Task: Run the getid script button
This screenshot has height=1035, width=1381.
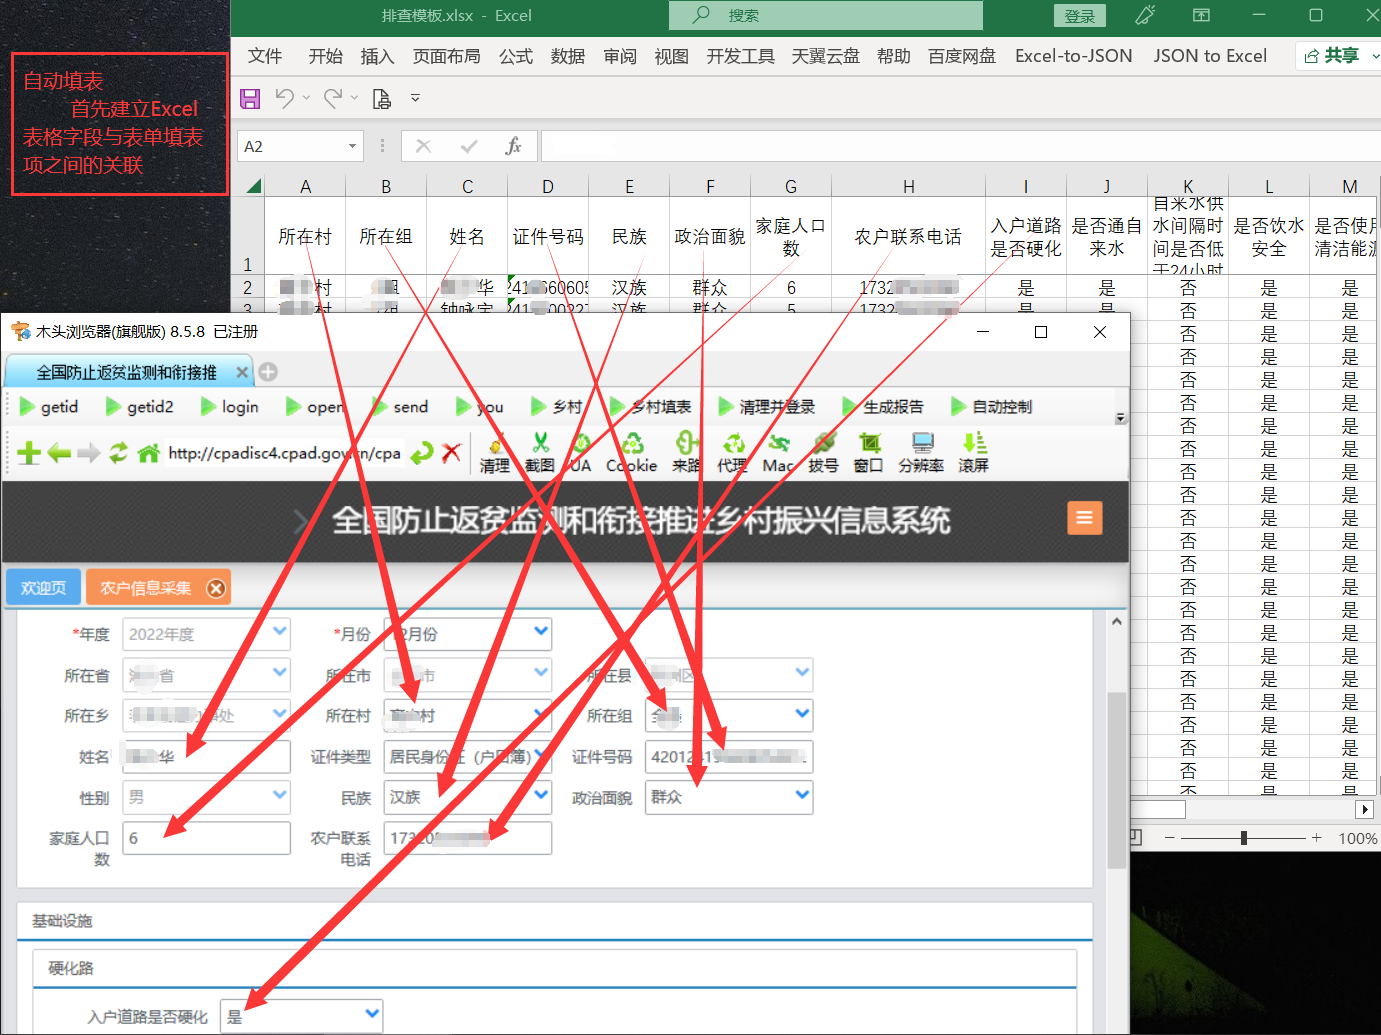Action: [x=48, y=406]
